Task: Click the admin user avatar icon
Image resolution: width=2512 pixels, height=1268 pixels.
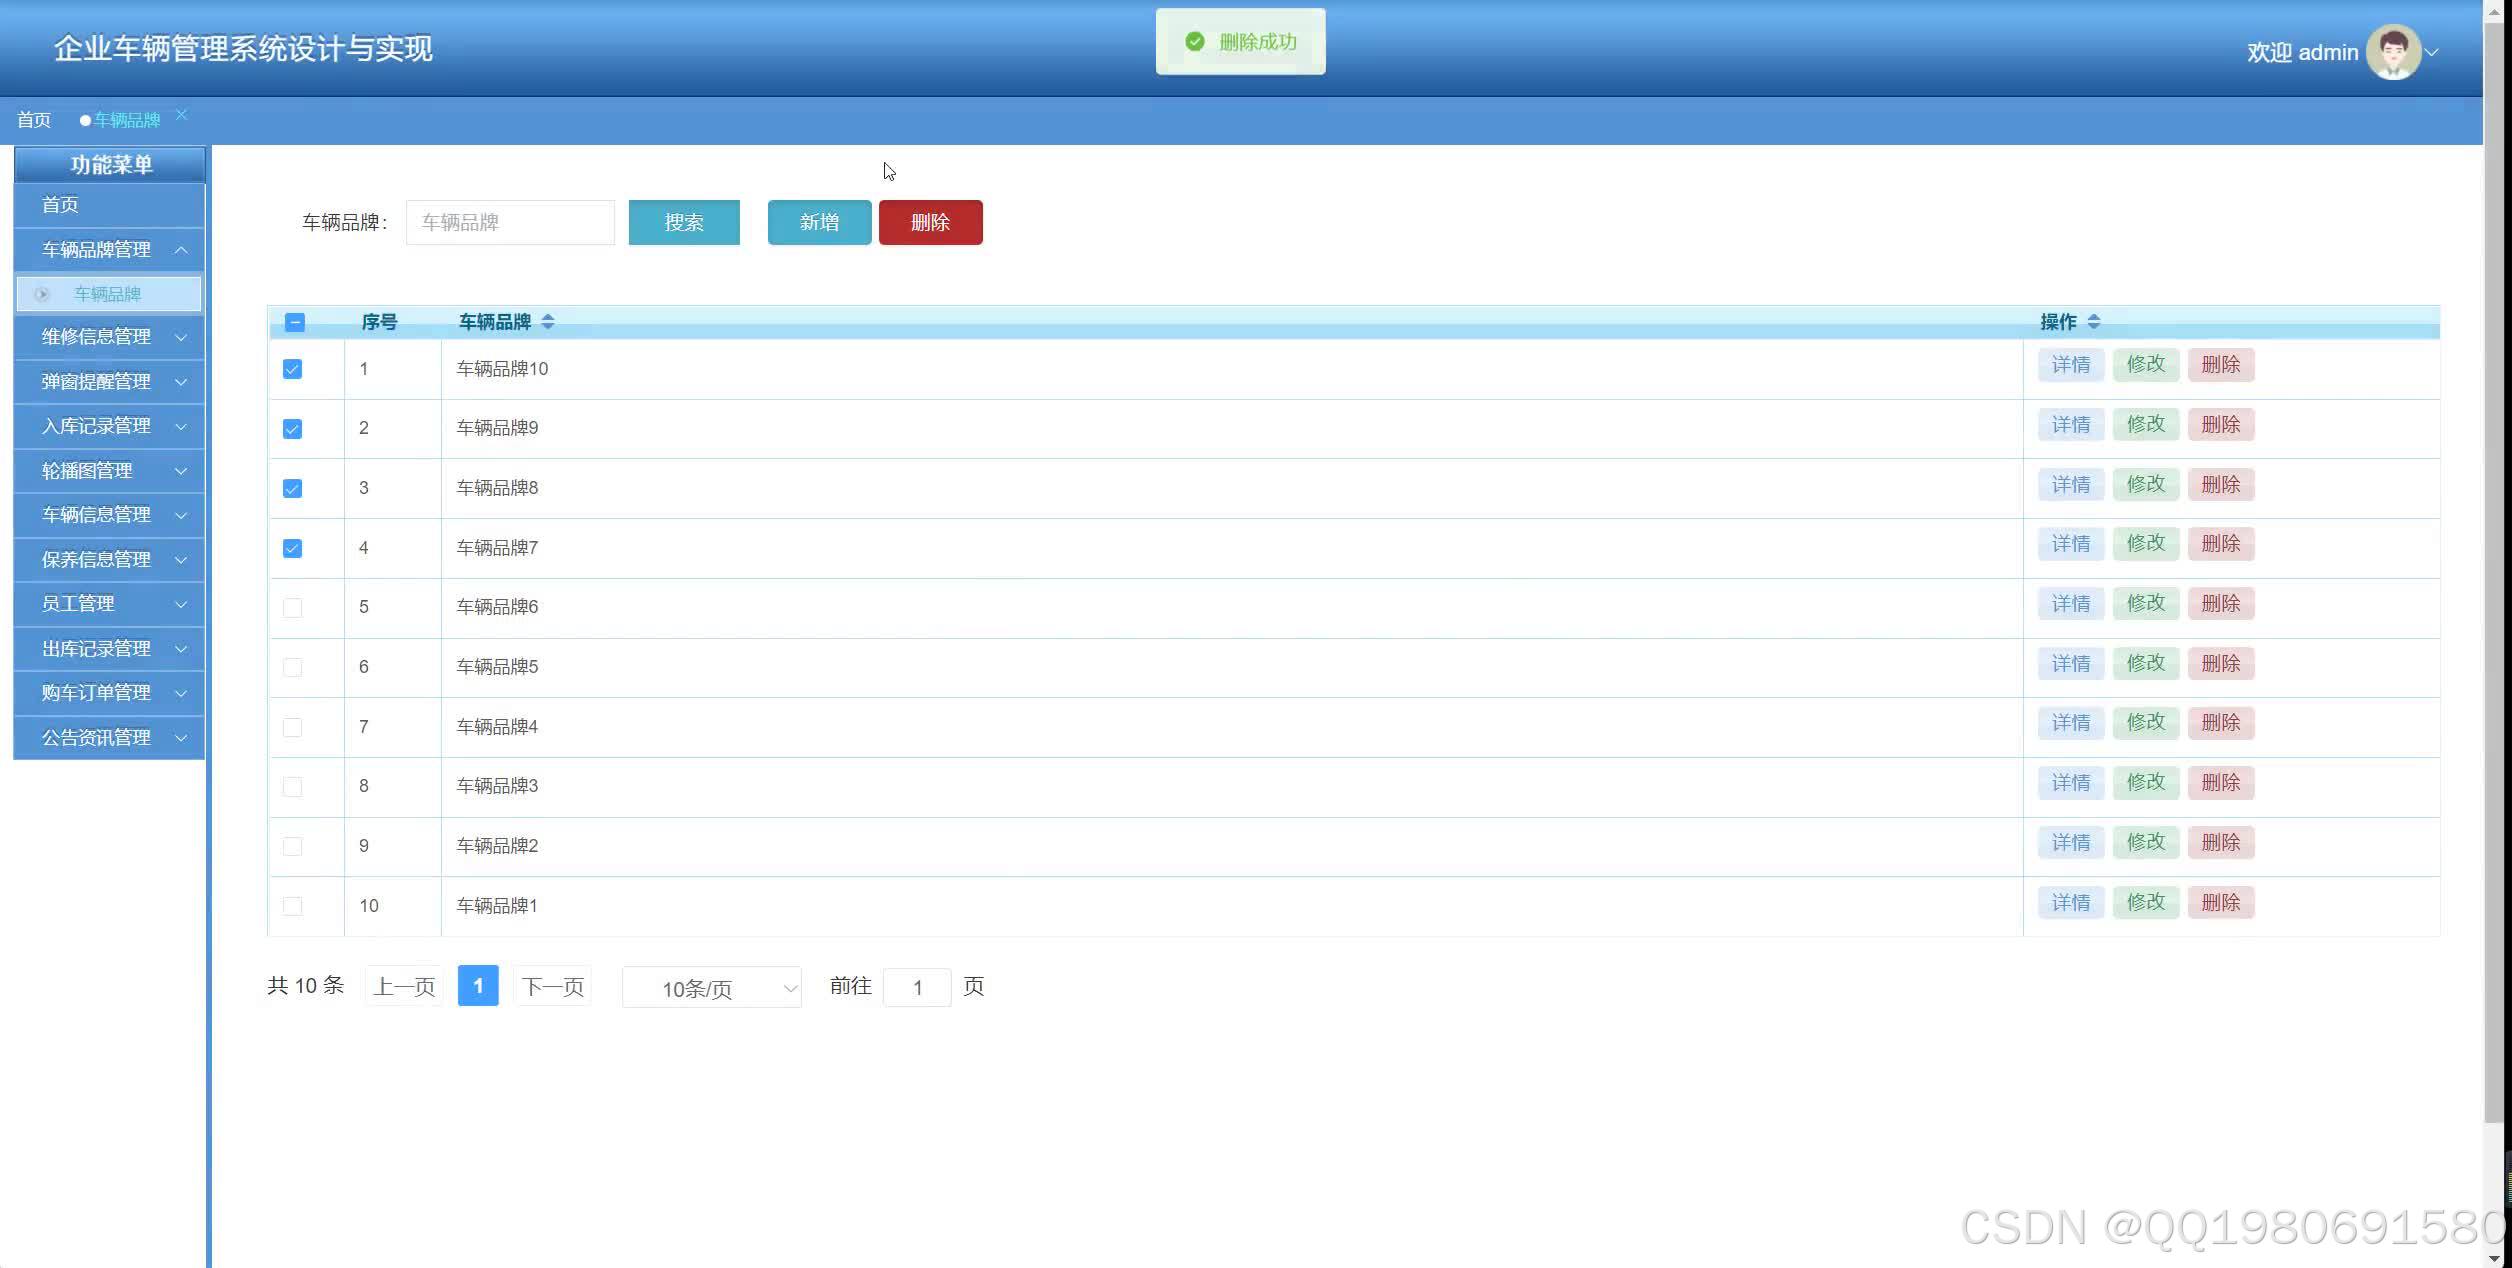Action: (x=2393, y=52)
